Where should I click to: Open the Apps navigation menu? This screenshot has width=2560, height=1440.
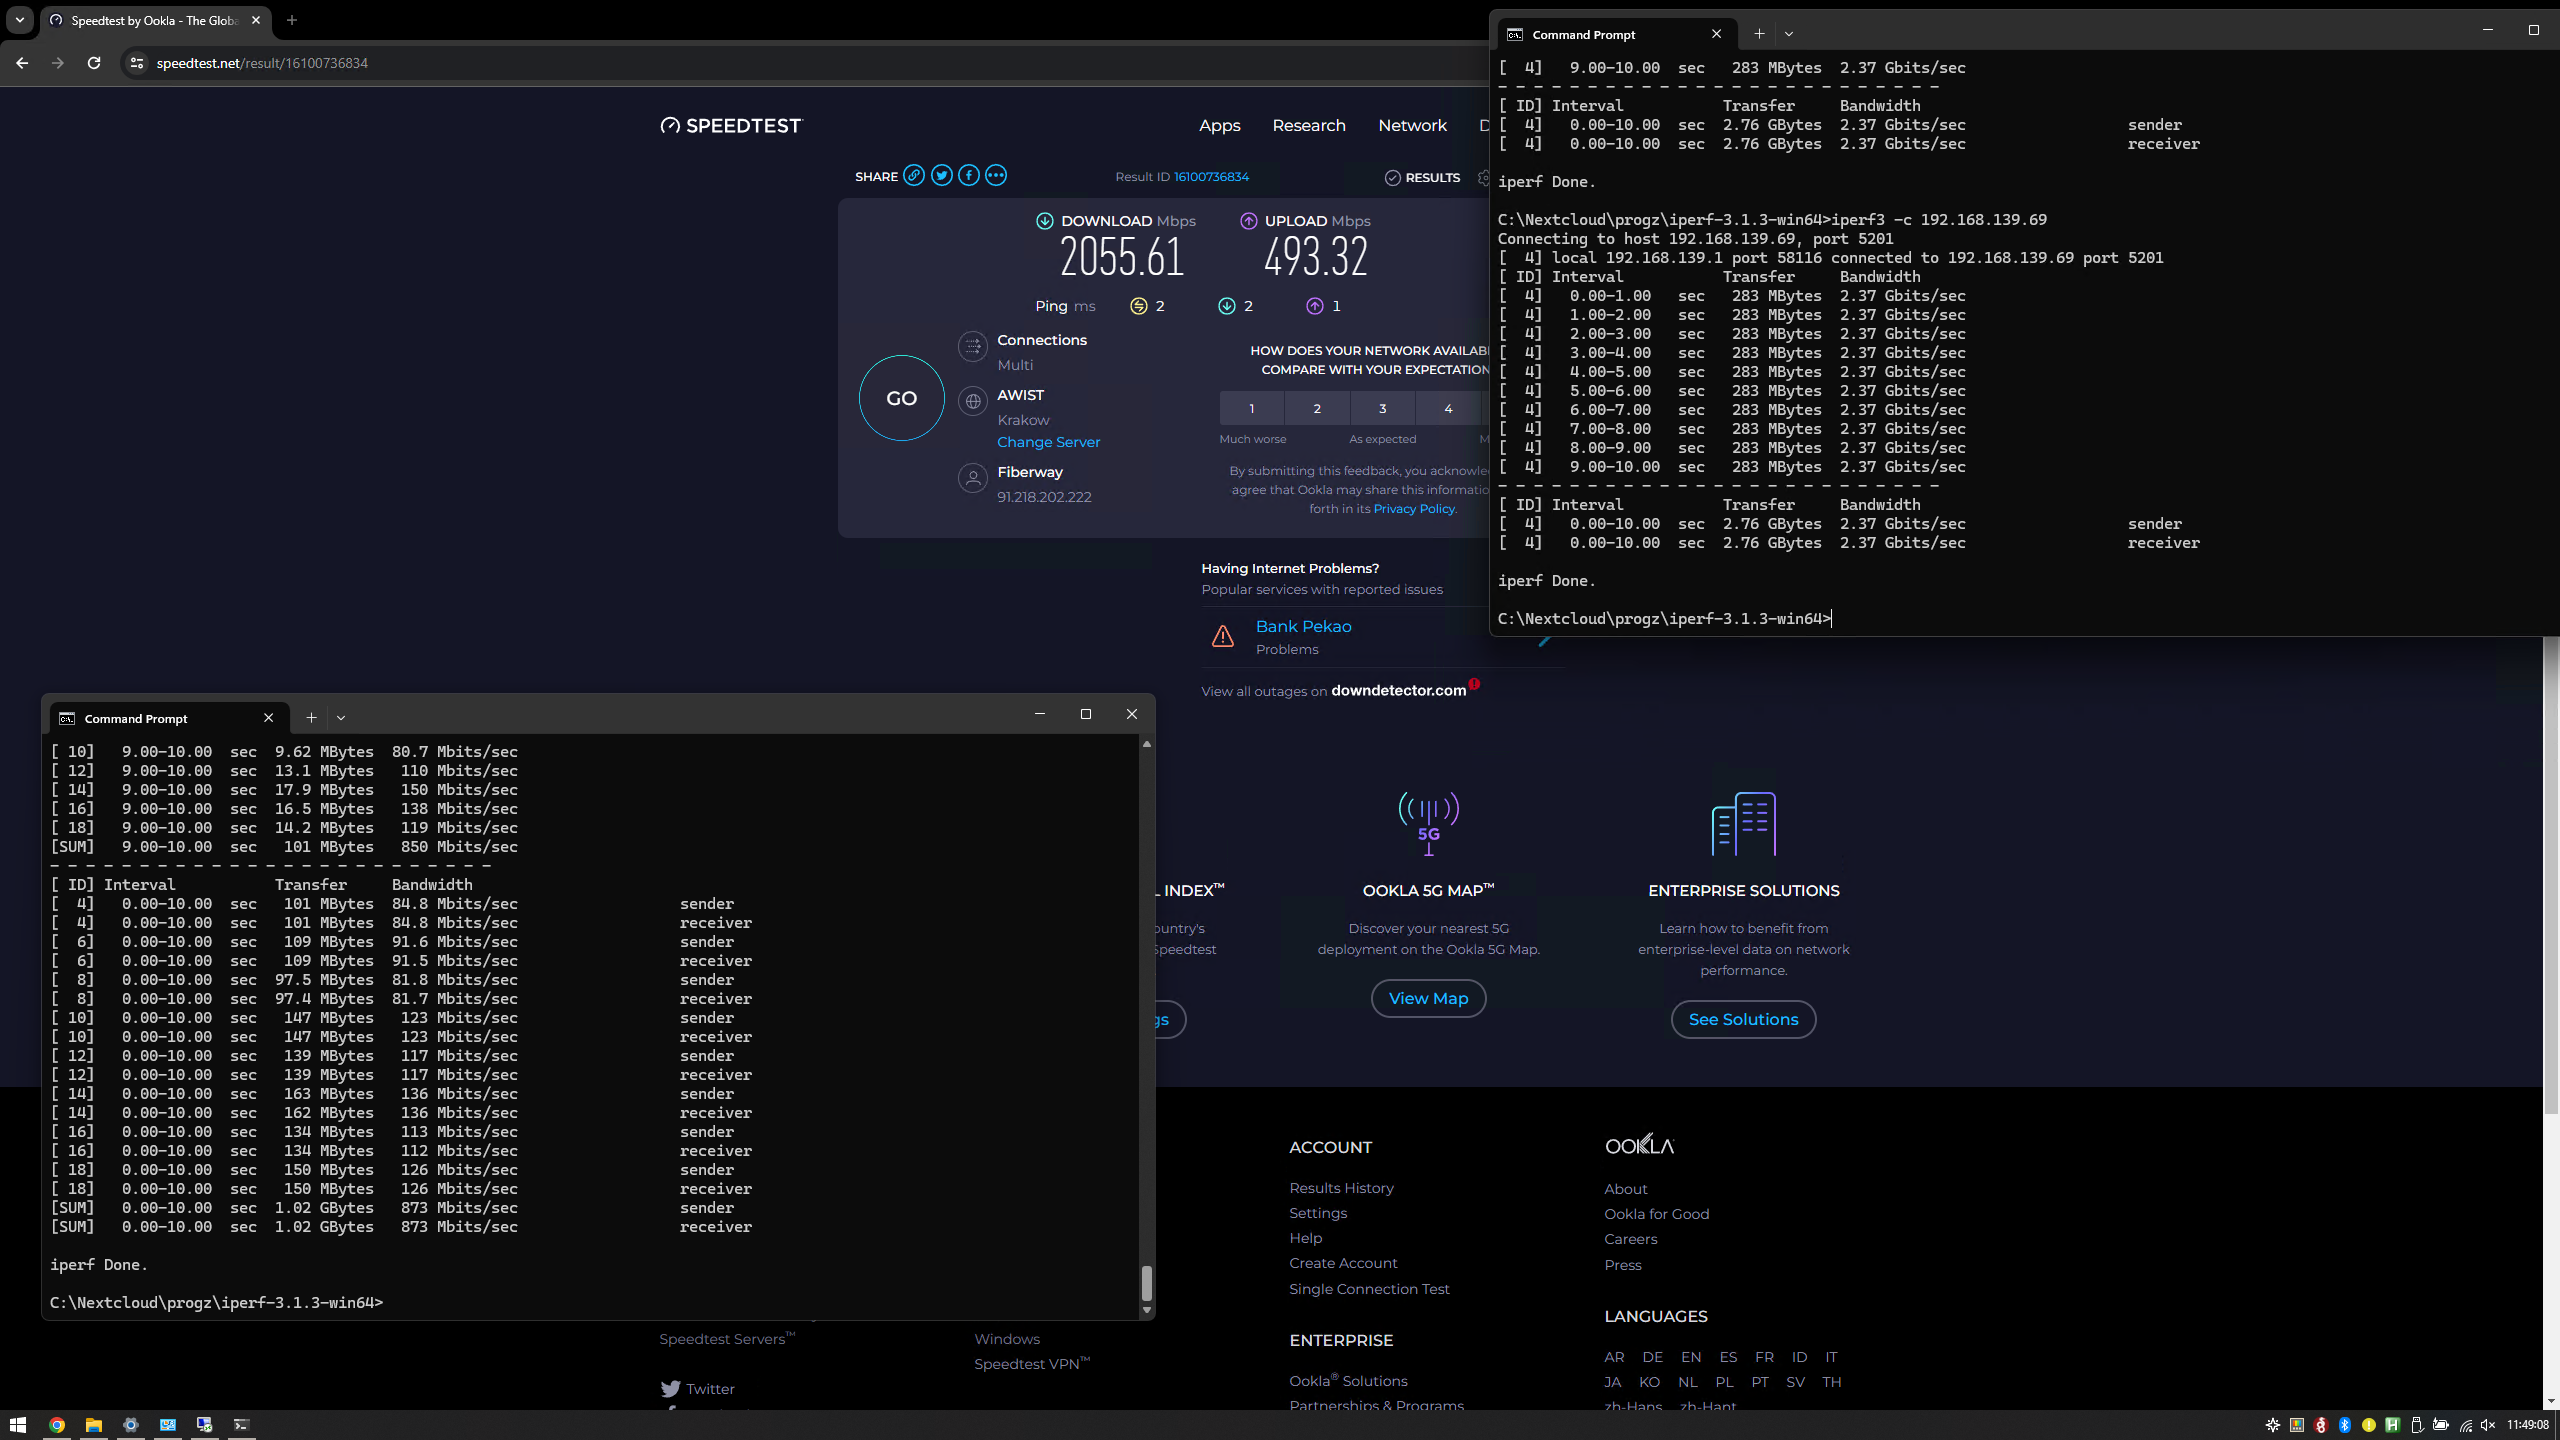point(1219,125)
